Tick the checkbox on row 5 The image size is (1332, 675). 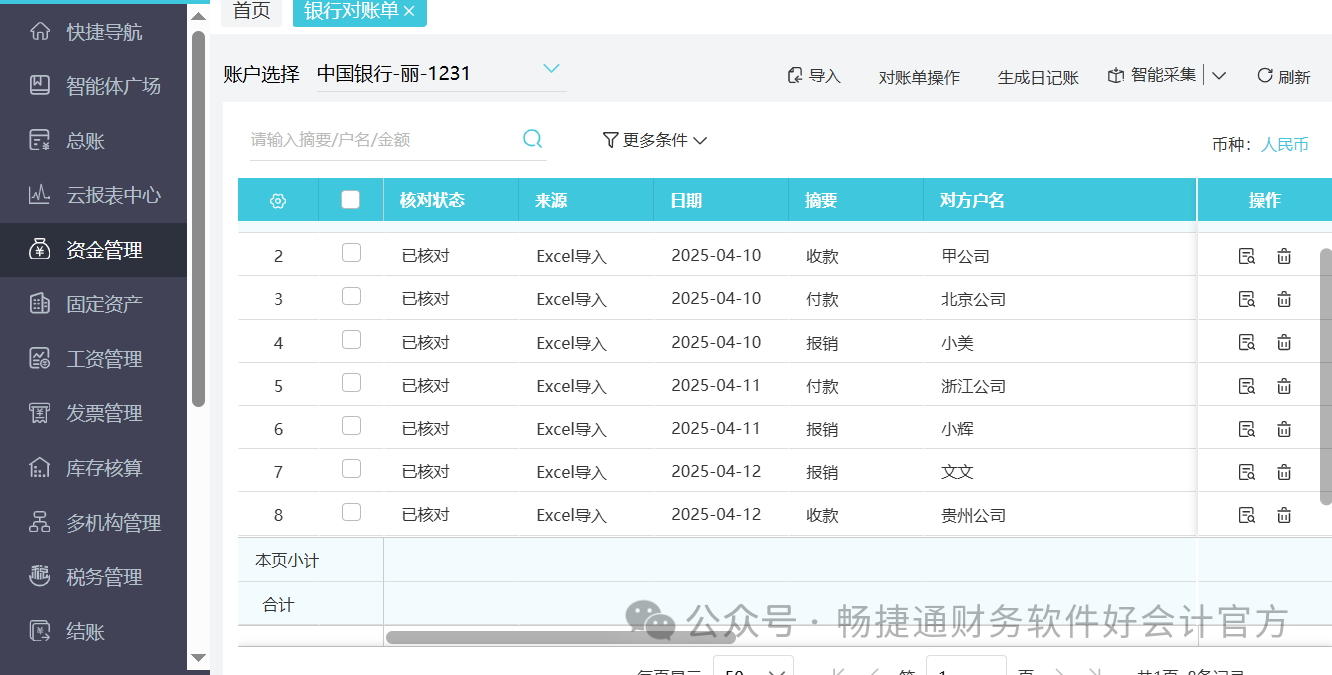point(351,382)
